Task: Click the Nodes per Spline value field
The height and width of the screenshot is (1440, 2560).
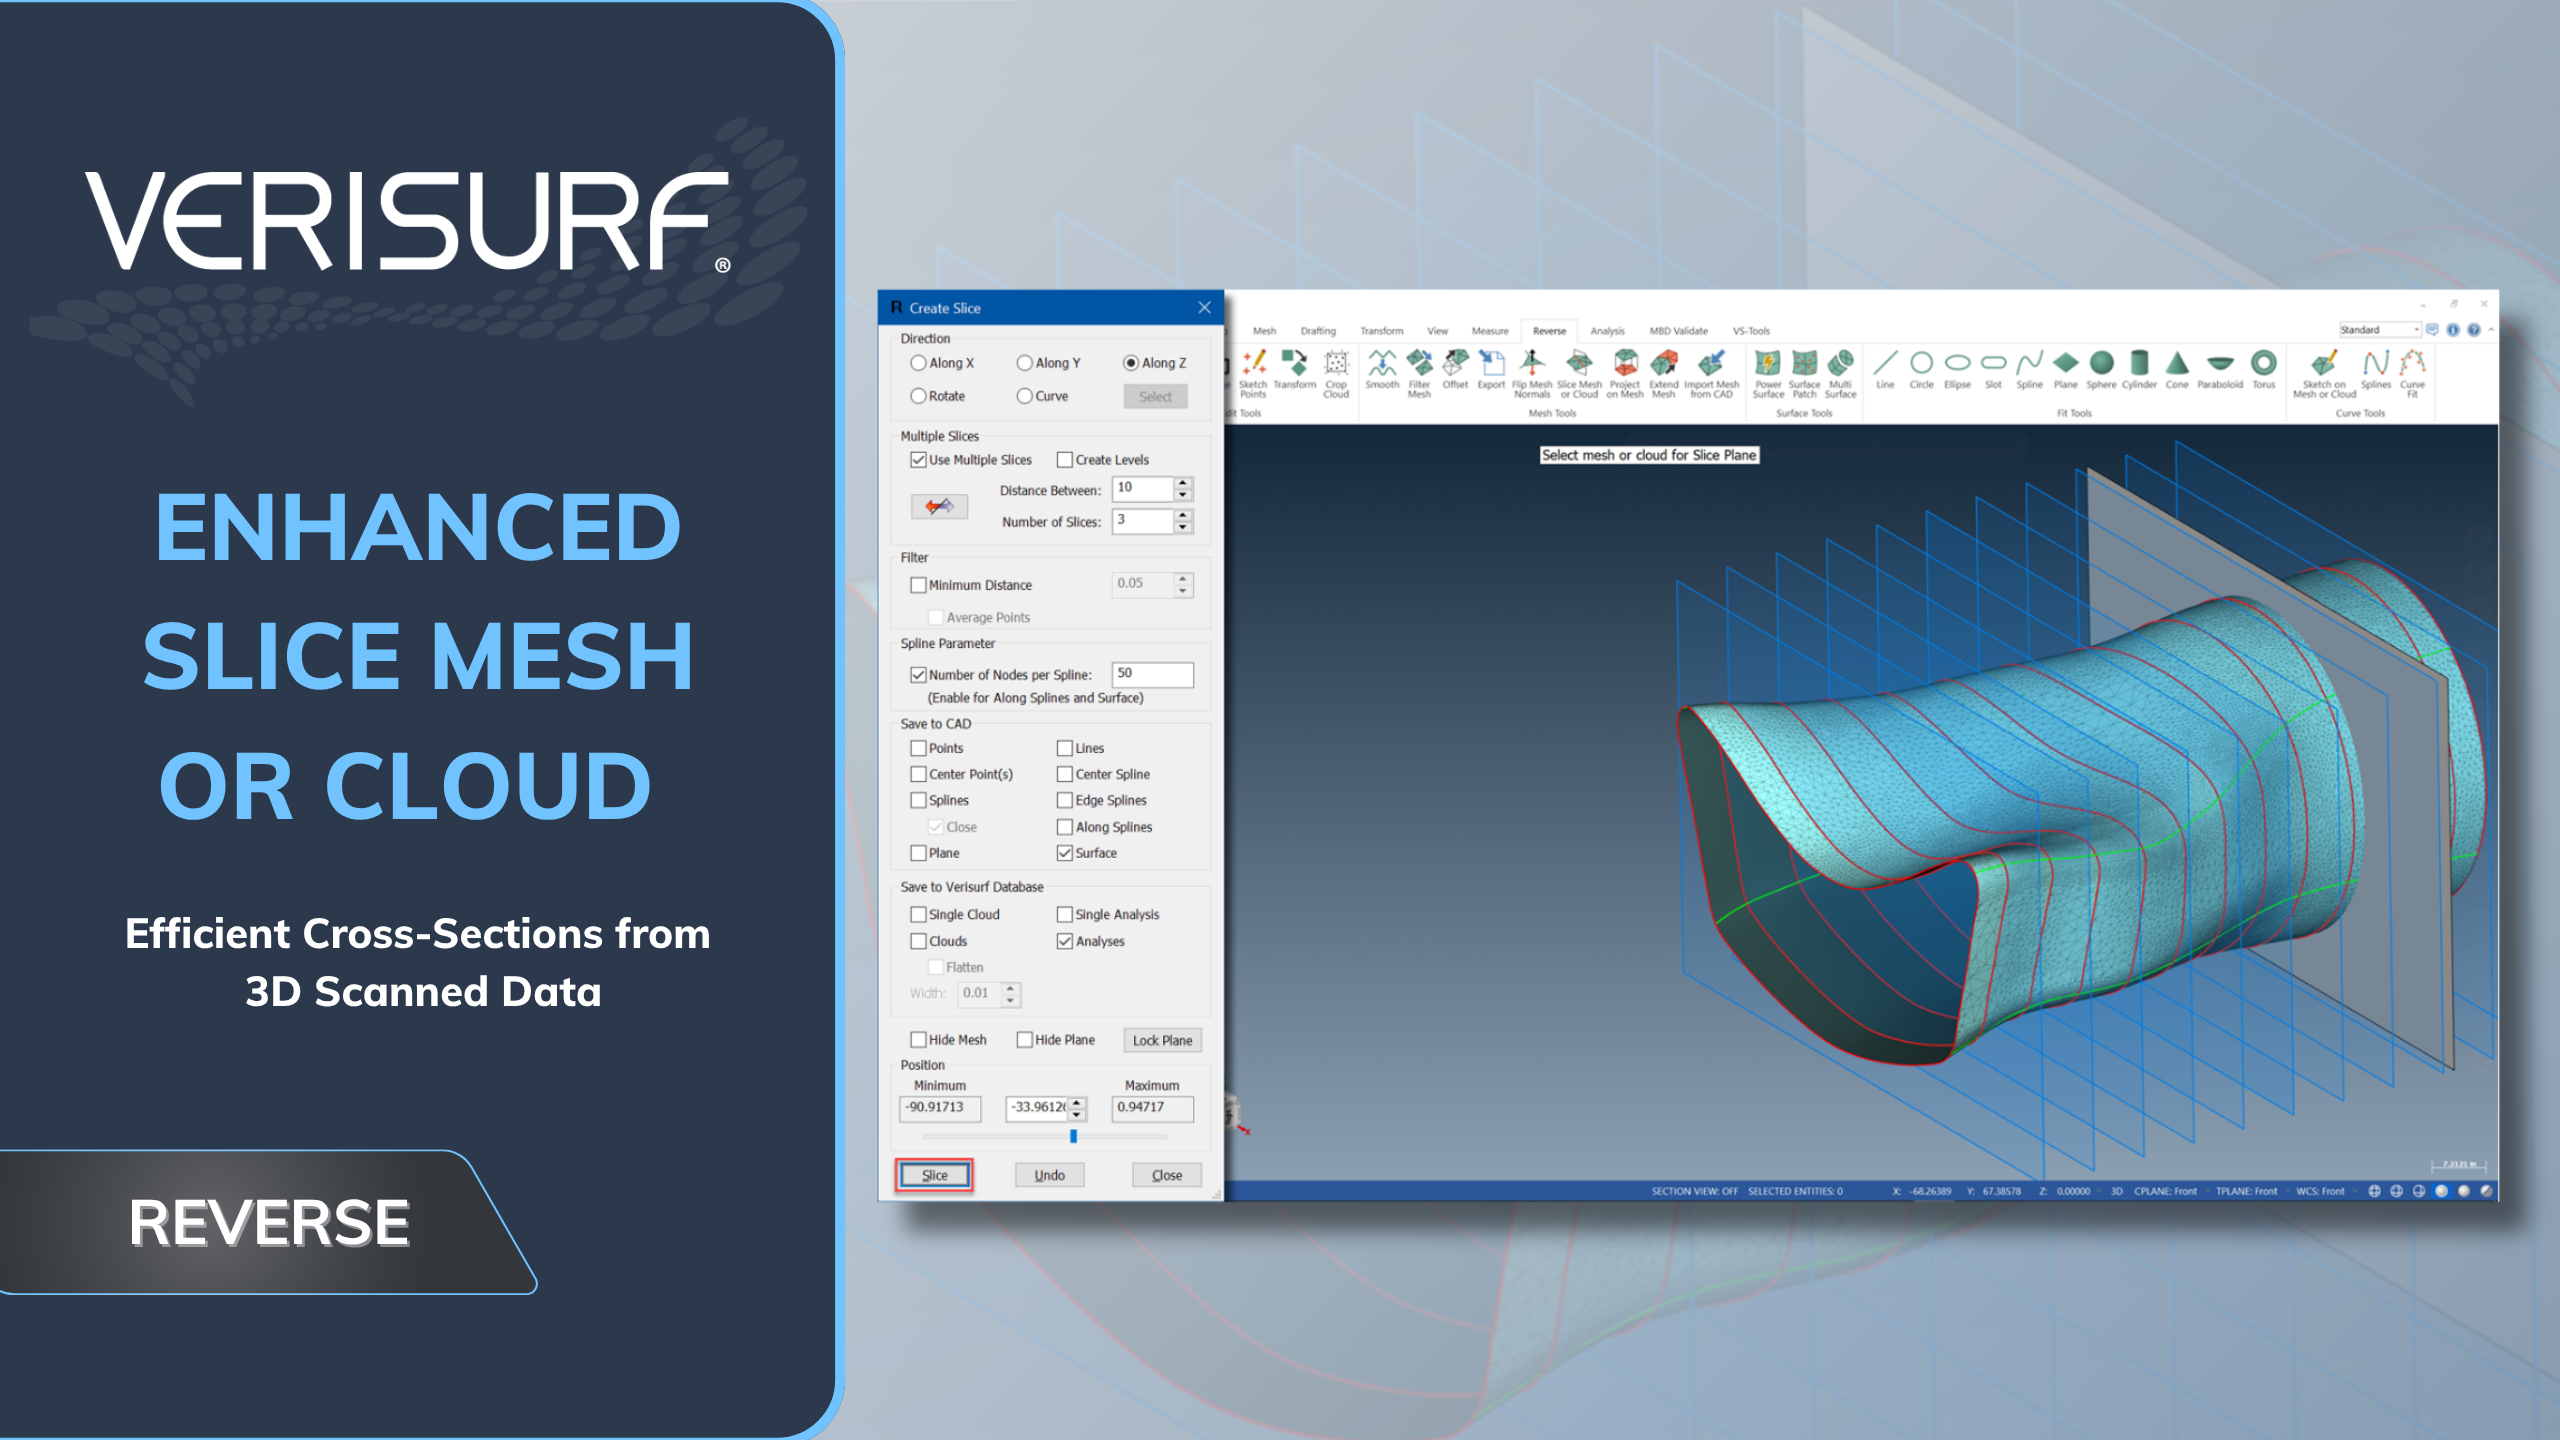Action: 1152,674
